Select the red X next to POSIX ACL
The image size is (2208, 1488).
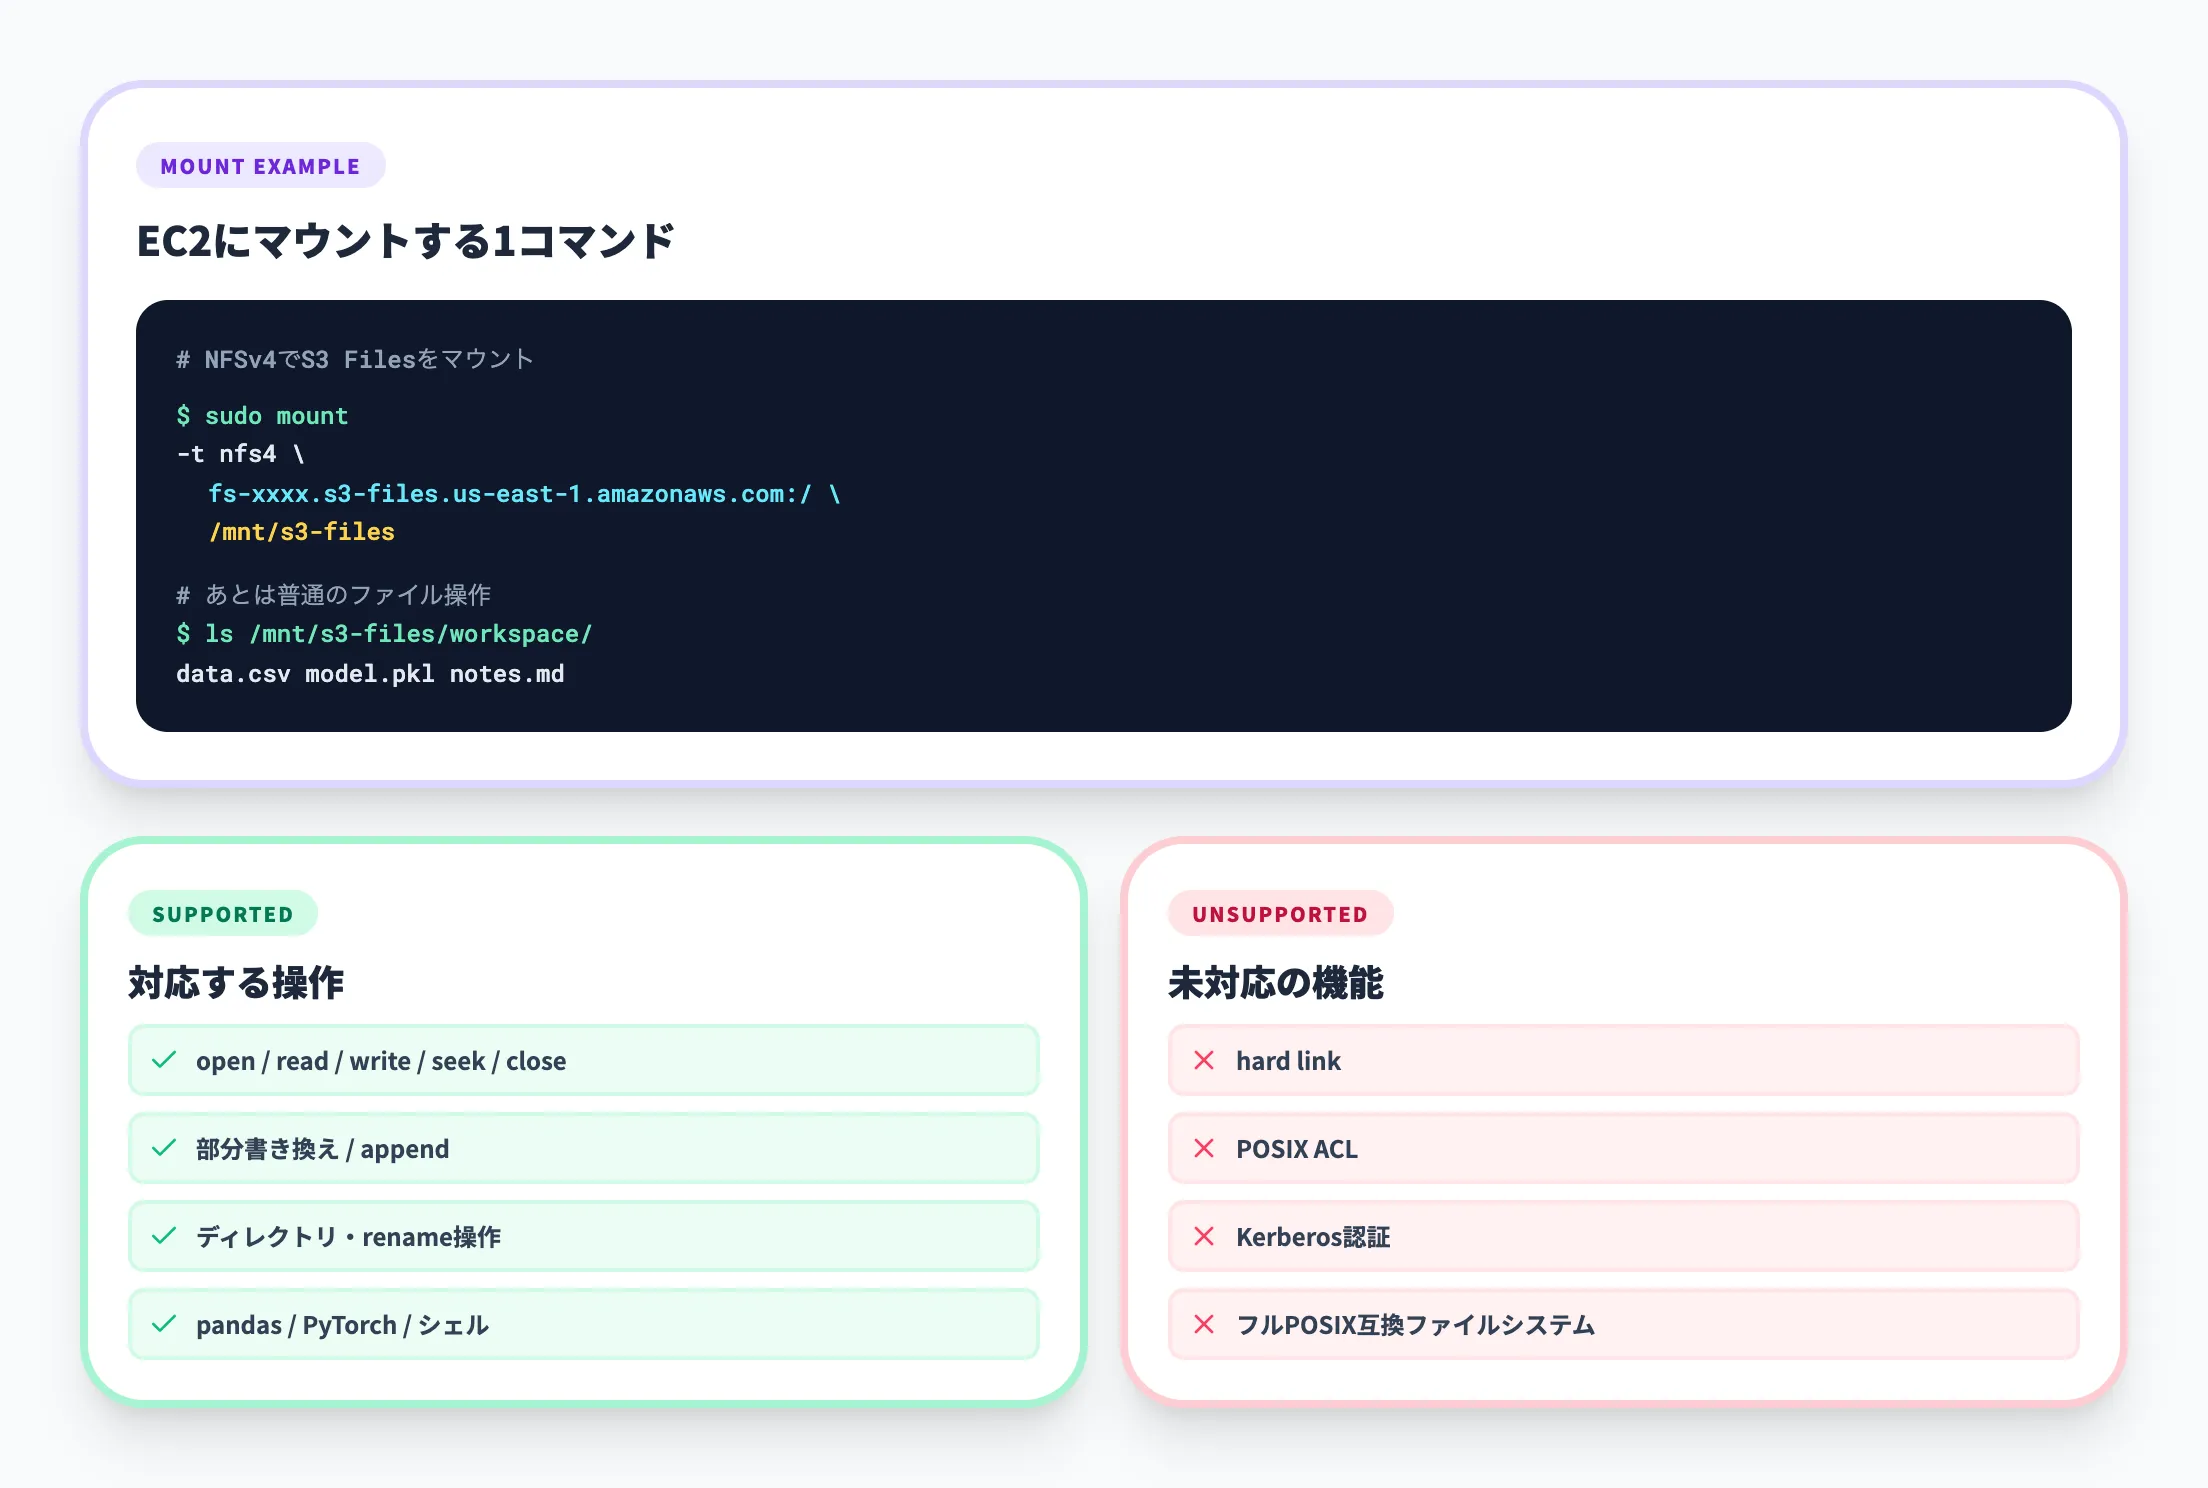coord(1203,1149)
